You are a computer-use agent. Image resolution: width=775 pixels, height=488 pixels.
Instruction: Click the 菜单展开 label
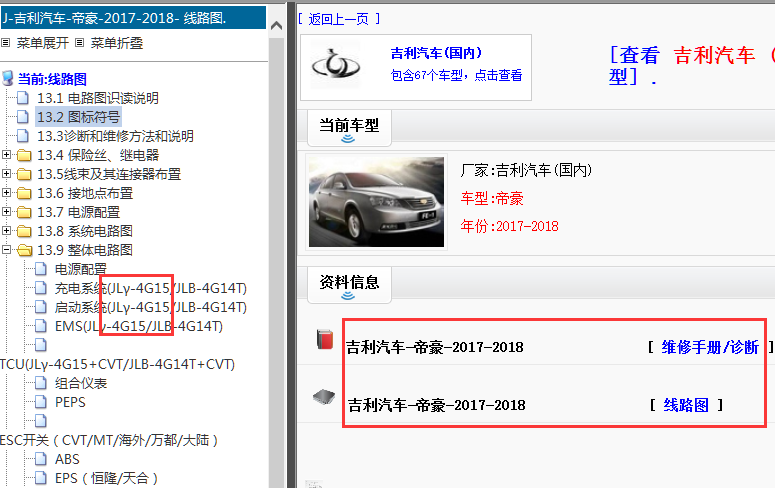pyautogui.click(x=43, y=43)
